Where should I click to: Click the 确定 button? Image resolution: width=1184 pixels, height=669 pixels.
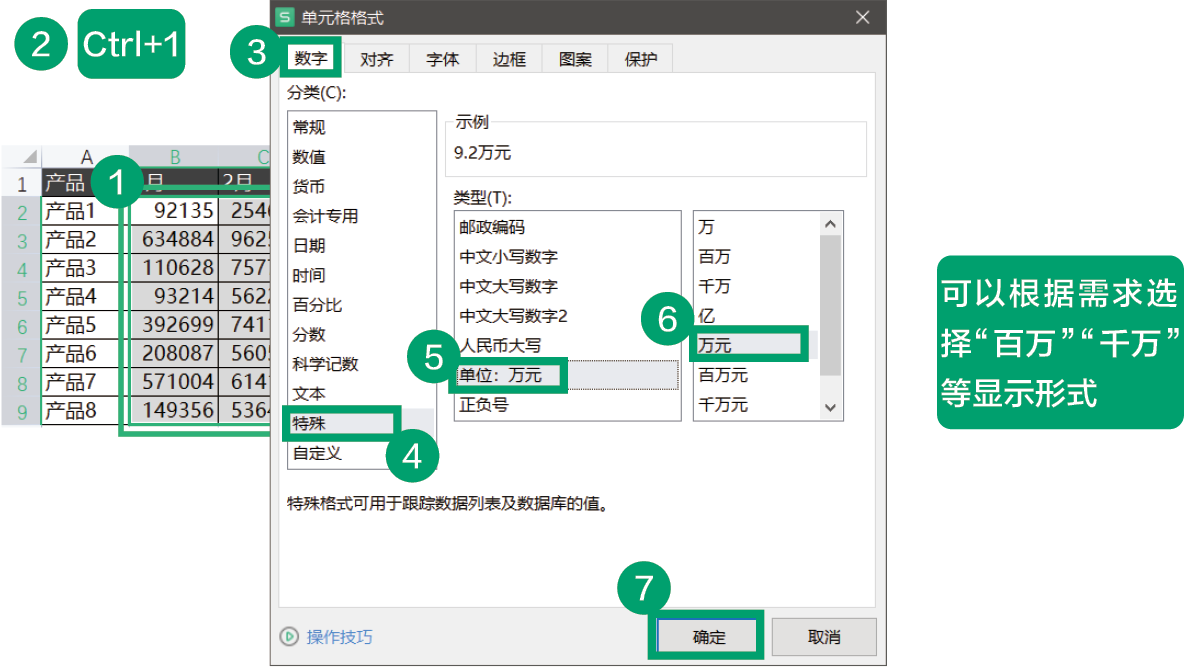(x=708, y=637)
